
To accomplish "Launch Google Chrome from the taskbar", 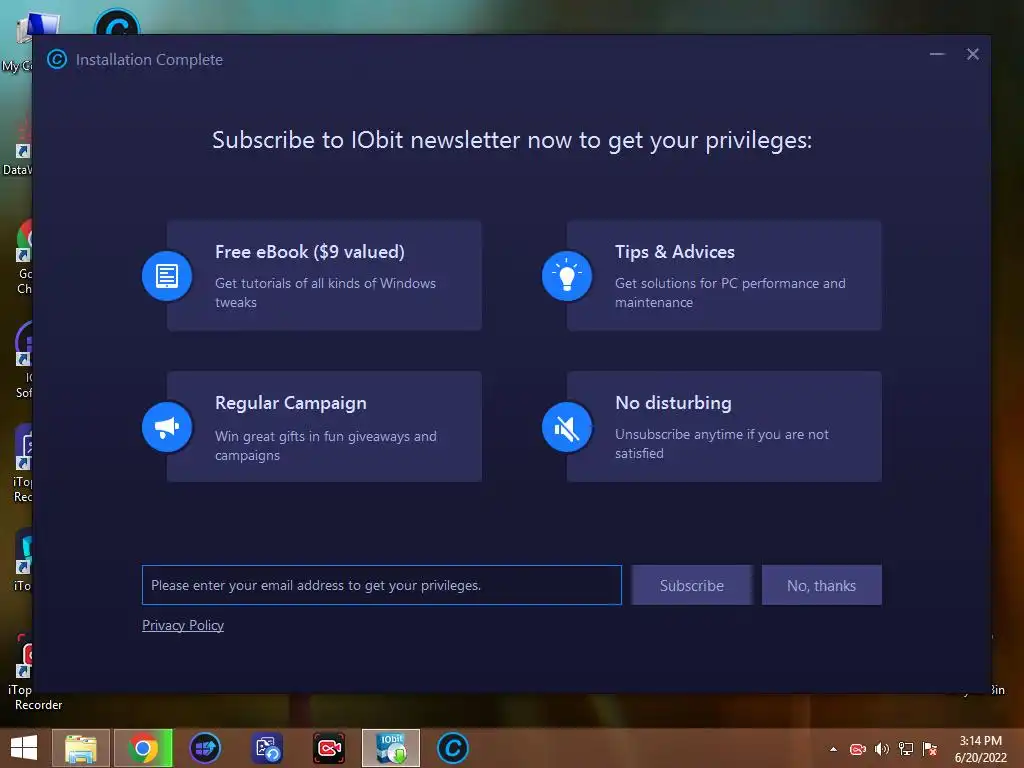I will pos(143,748).
